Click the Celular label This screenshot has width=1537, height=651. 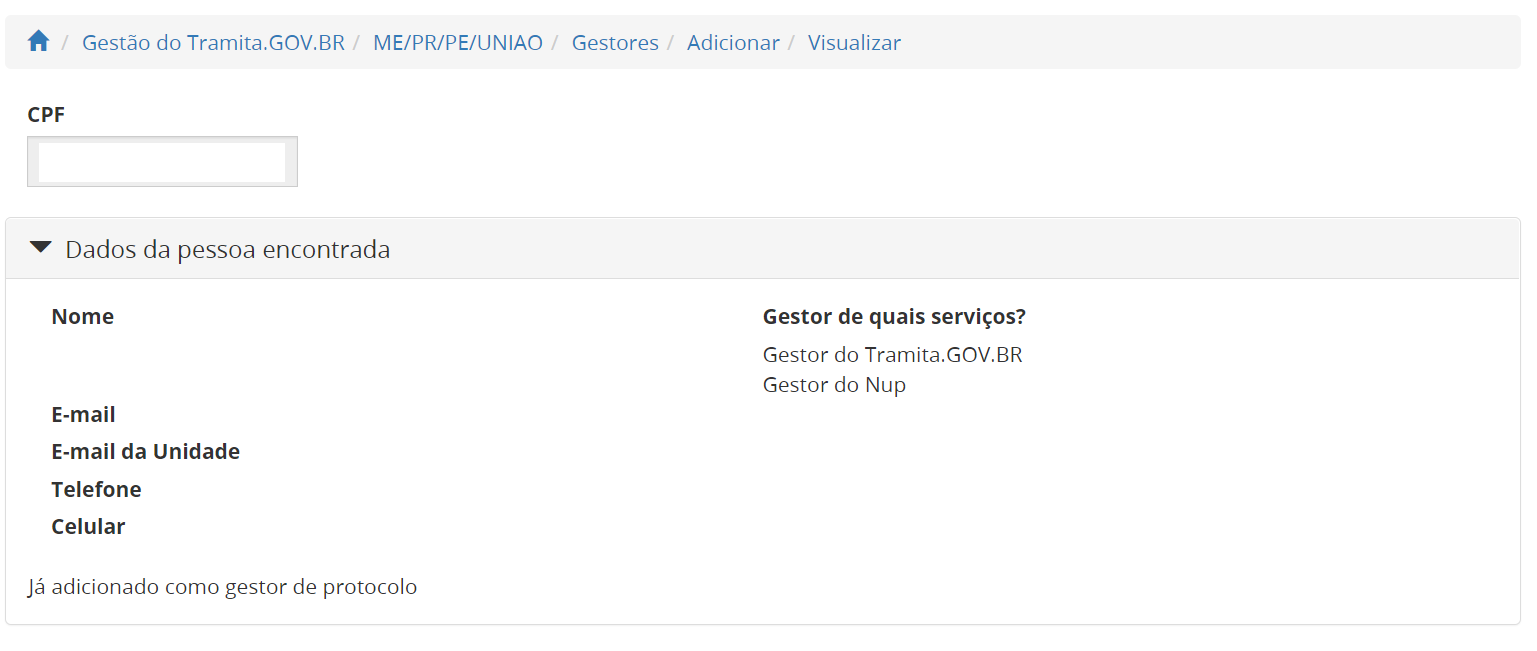click(88, 526)
